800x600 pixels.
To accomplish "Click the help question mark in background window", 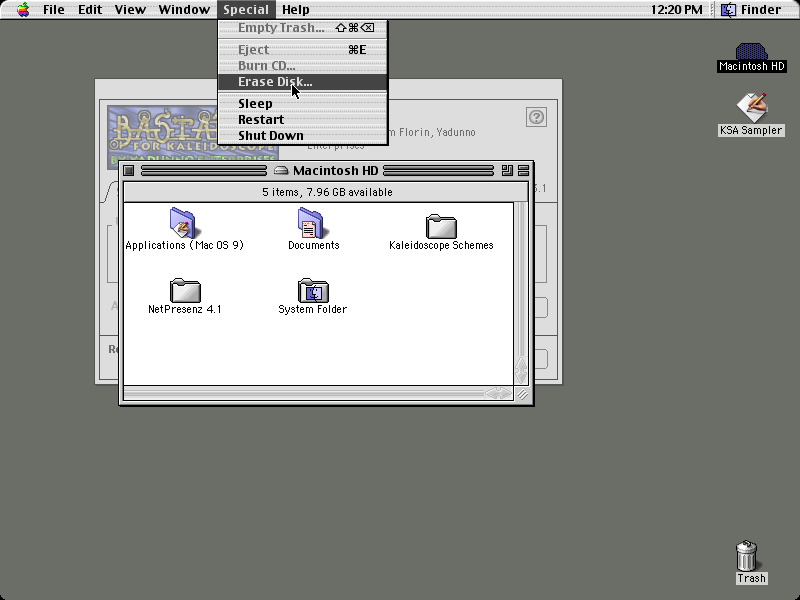I will coord(536,117).
